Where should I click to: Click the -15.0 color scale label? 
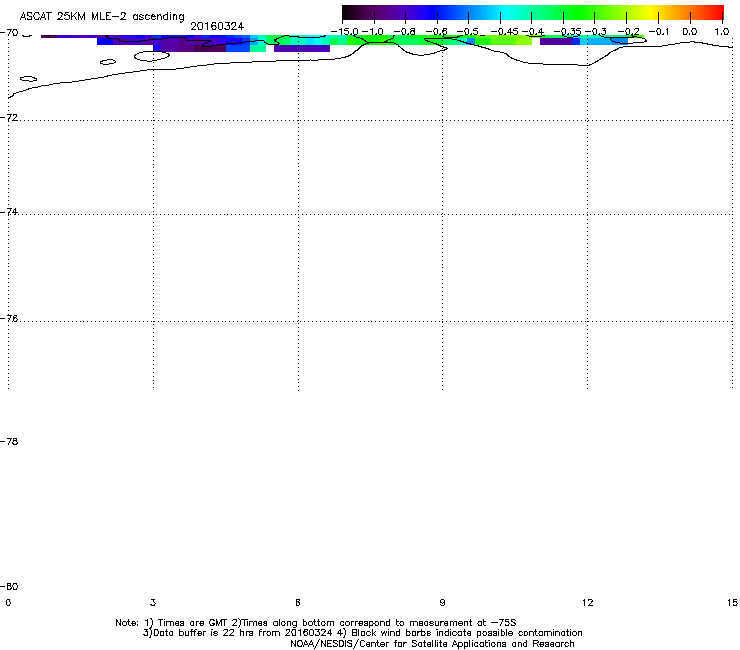(345, 32)
